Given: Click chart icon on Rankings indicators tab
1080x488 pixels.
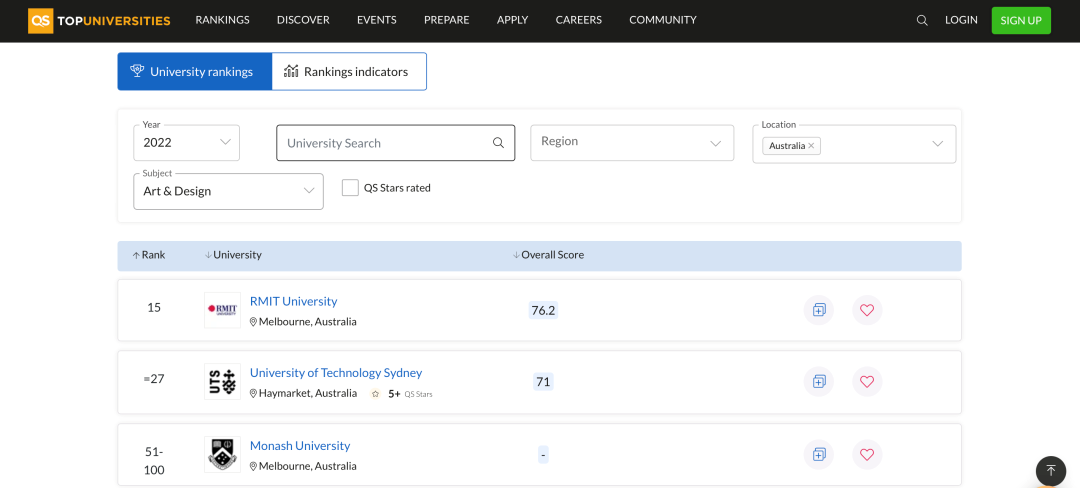Looking at the screenshot, I should 291,71.
